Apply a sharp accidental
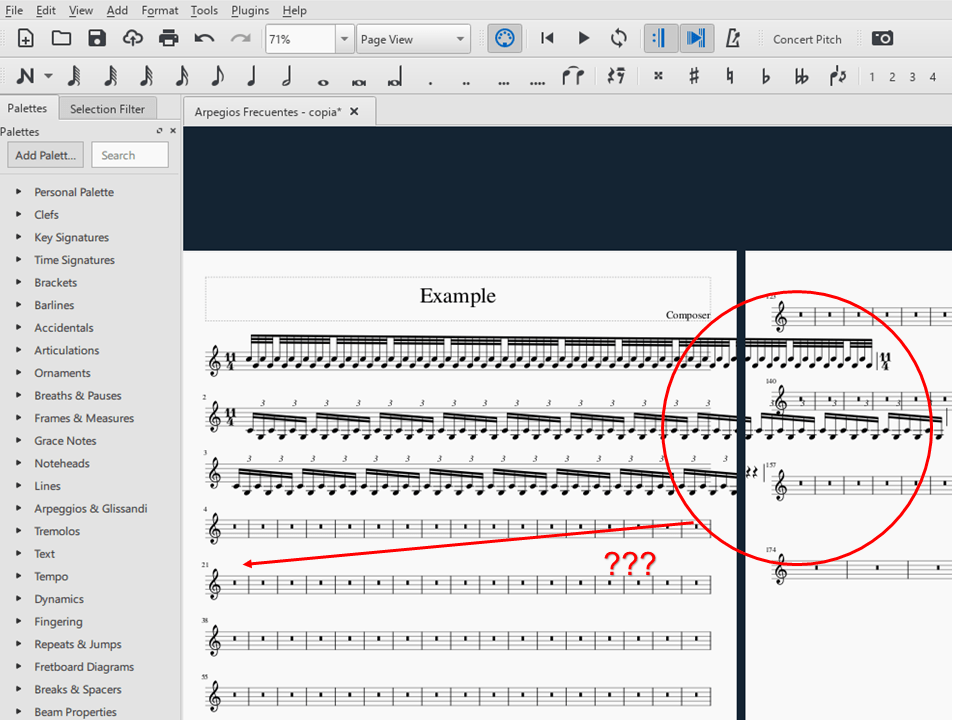Viewport: 960px width, 720px height. pos(693,75)
